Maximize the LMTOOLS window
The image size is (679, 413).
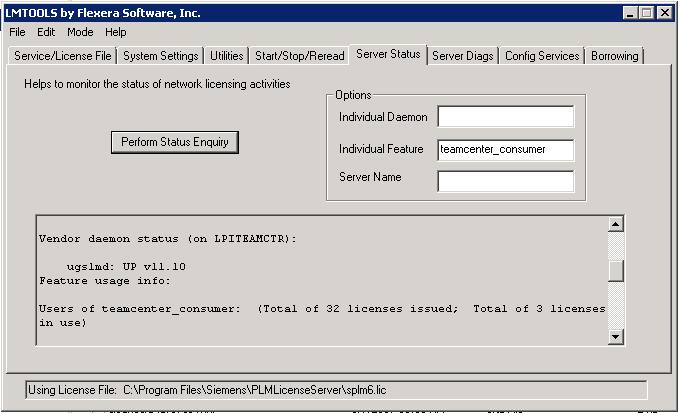[646, 13]
